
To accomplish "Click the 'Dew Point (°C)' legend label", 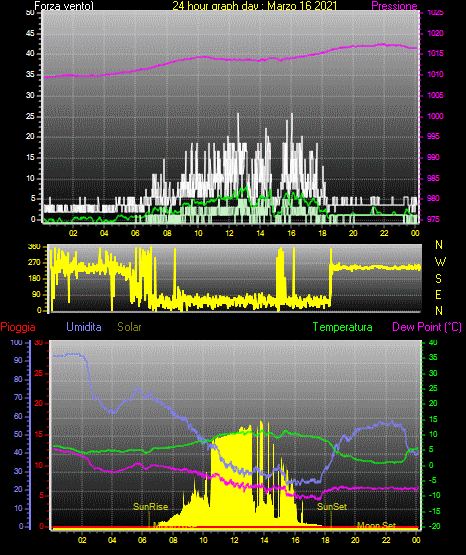I will click(x=427, y=327).
